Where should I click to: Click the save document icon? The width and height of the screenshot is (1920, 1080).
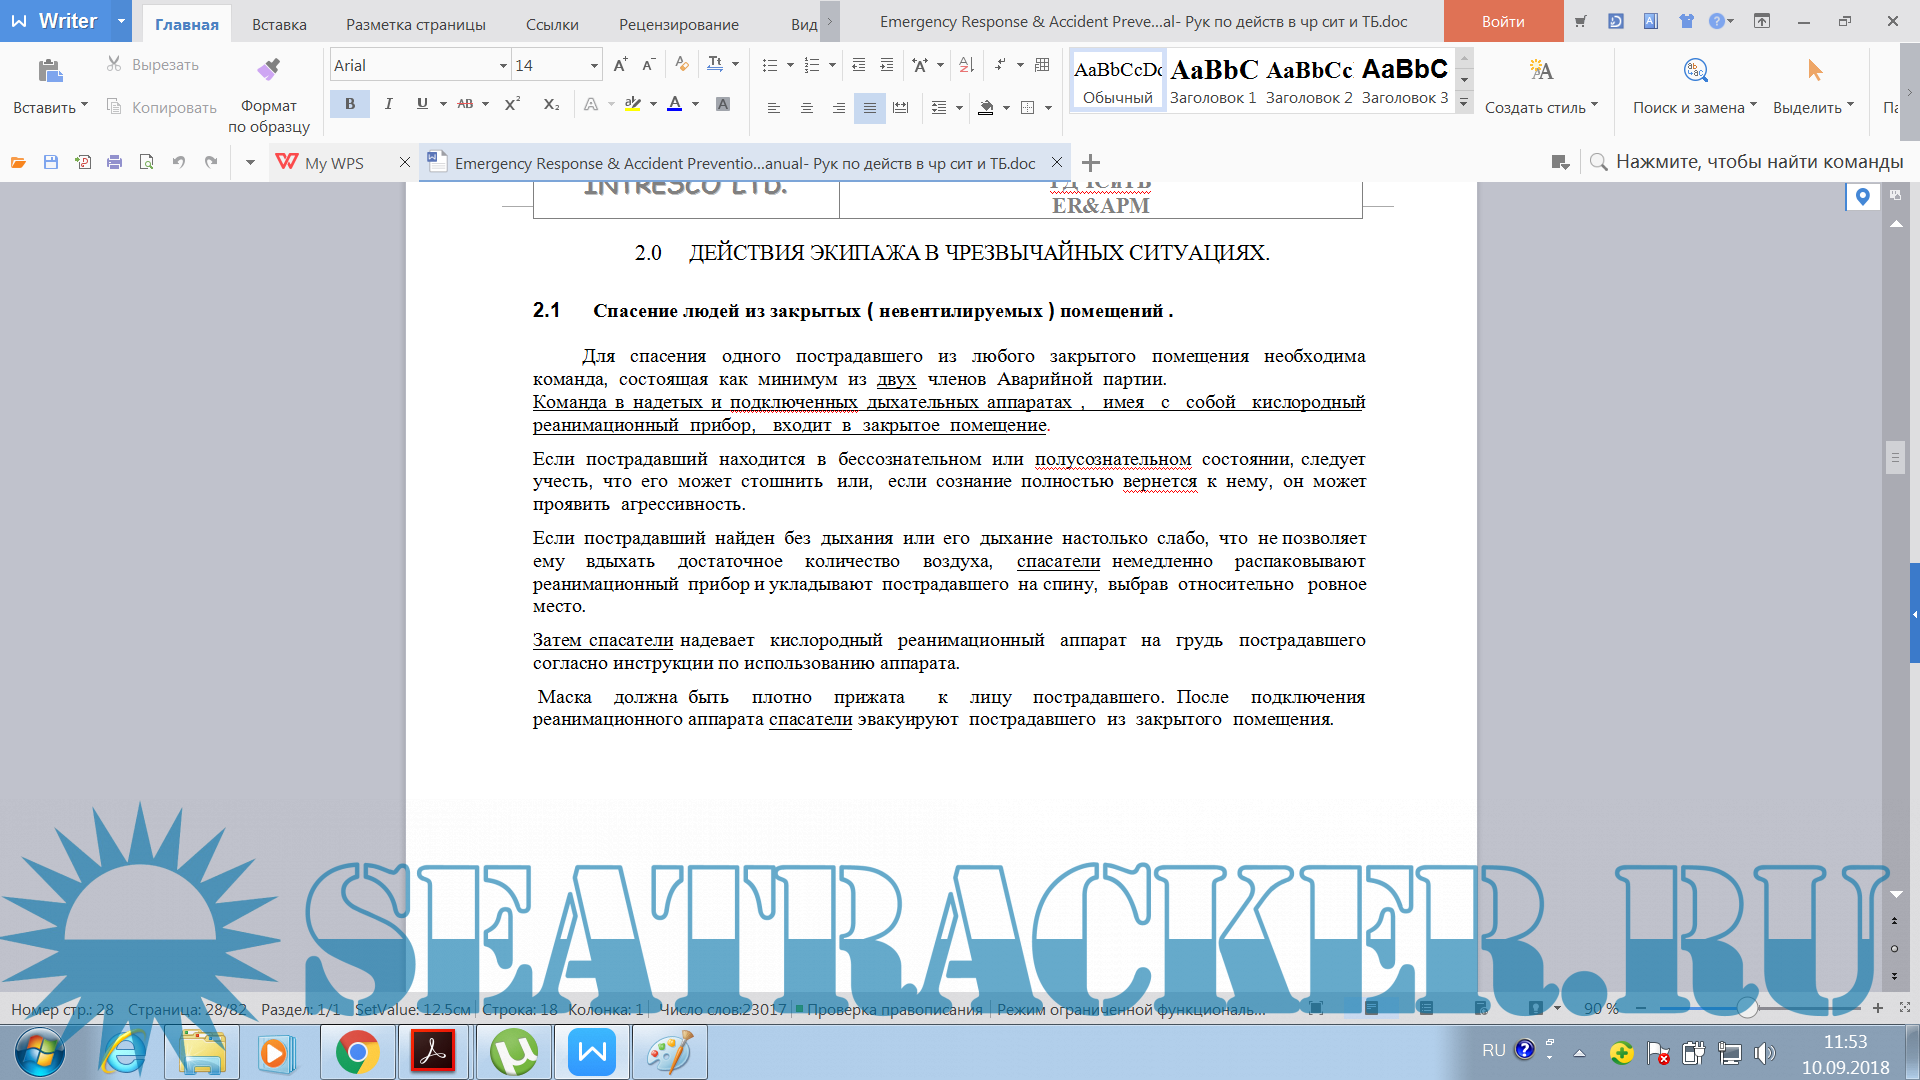click(x=50, y=162)
